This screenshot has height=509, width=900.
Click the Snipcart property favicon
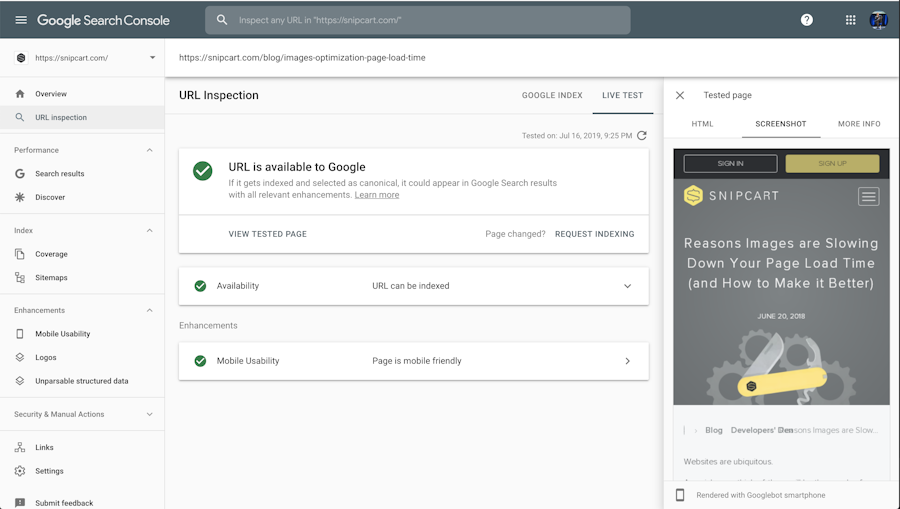pos(21,57)
